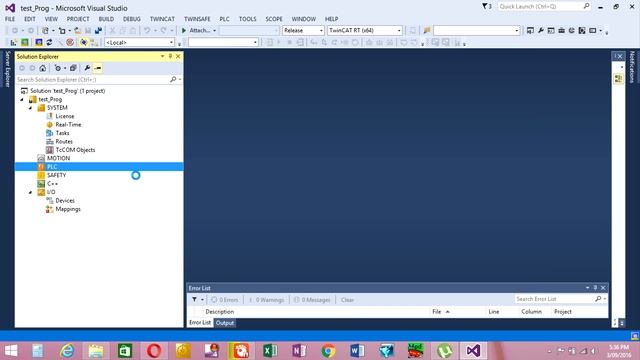Viewport: 640px width, 360px height.
Task: Open the Server Explorer side tab
Action: click(7, 69)
